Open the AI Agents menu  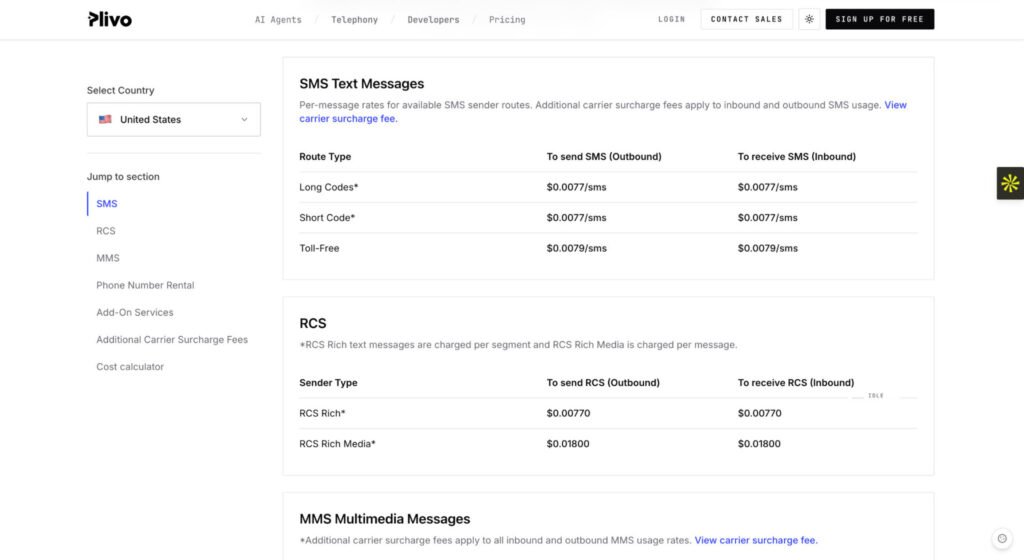[x=278, y=20]
